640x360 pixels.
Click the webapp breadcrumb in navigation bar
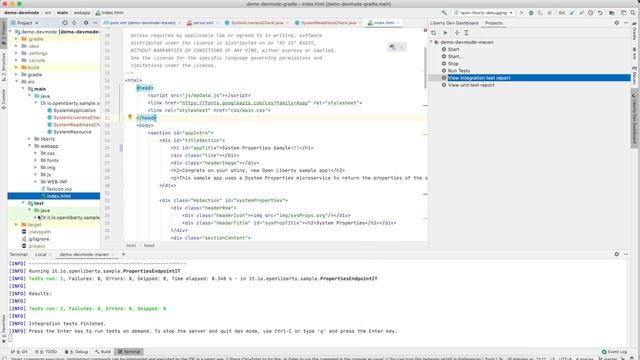82,13
